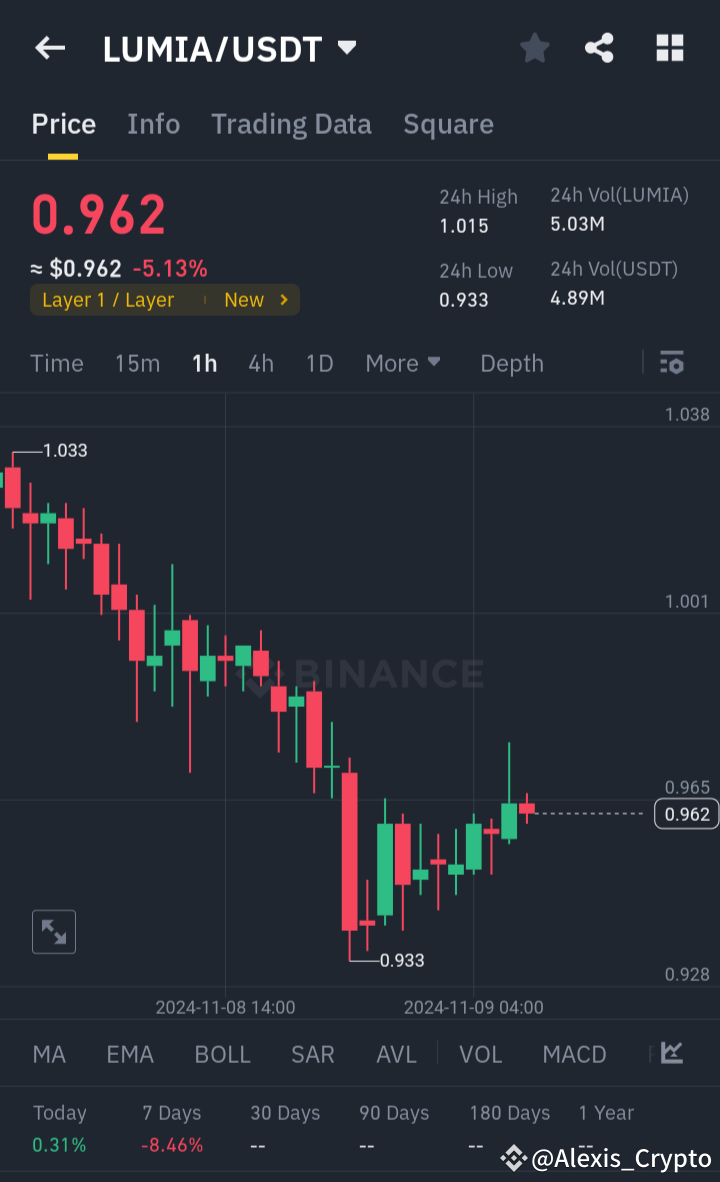Viewport: 720px width, 1182px height.
Task: Open the share options icon
Action: tap(599, 48)
